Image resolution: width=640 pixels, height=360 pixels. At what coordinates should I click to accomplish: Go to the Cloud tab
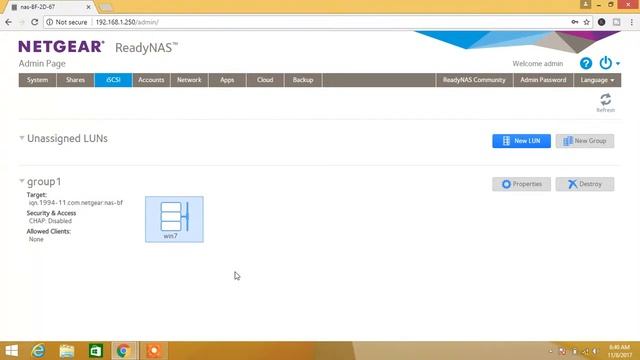click(265, 80)
